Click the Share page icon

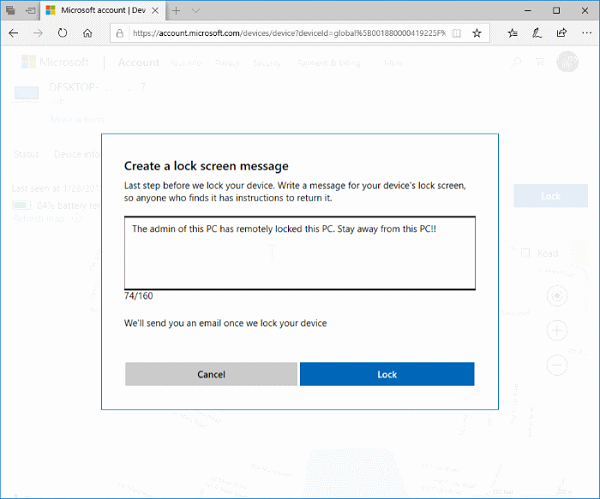[x=561, y=33]
